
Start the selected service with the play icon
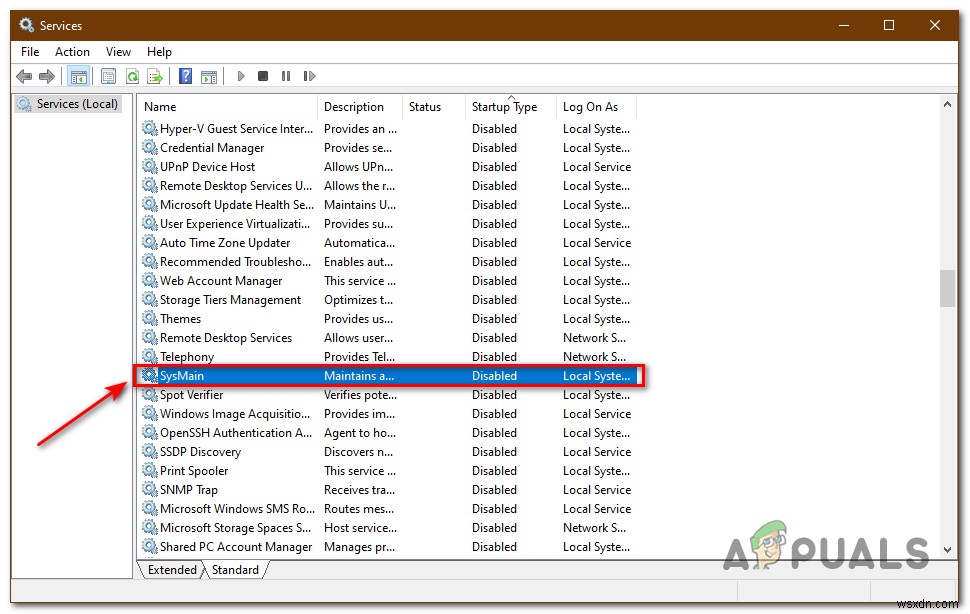[x=240, y=75]
